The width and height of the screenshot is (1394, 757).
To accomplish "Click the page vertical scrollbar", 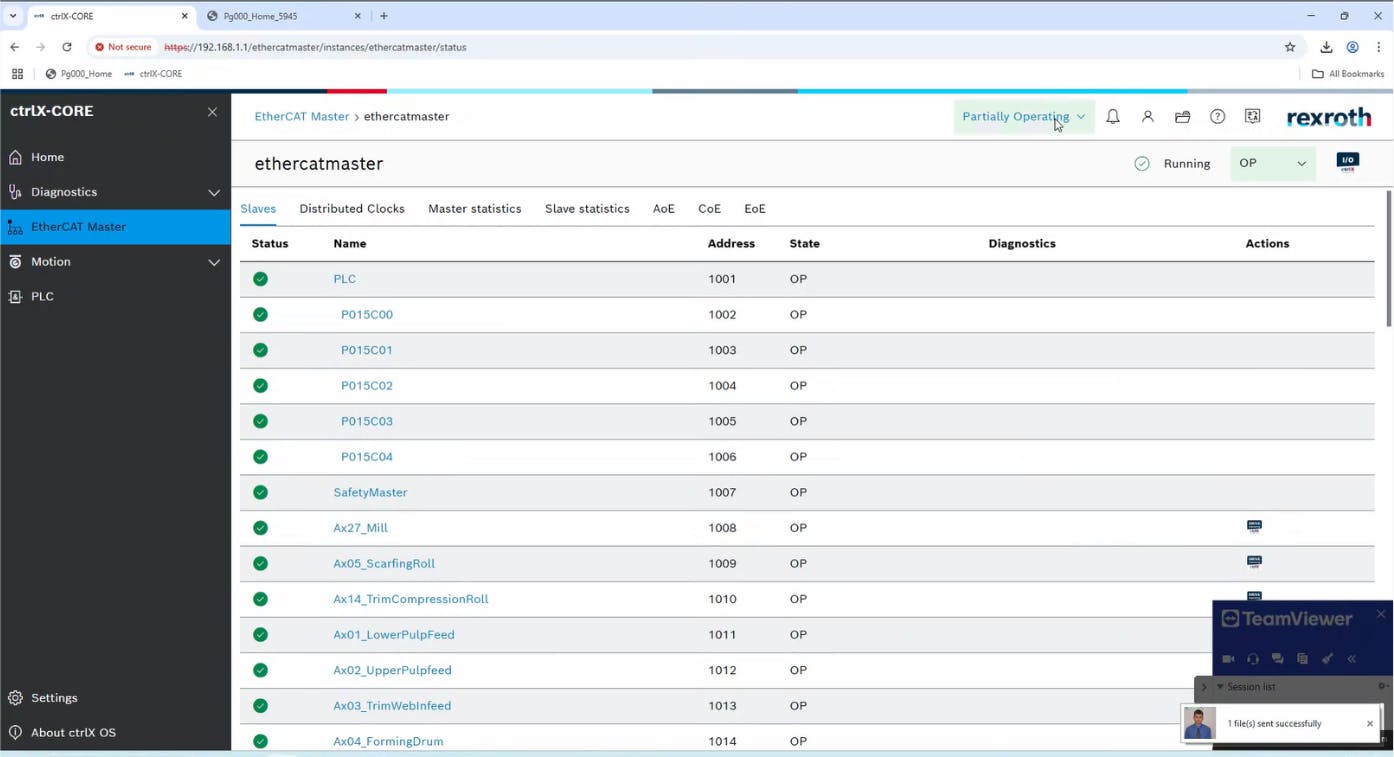I will click(1388, 260).
